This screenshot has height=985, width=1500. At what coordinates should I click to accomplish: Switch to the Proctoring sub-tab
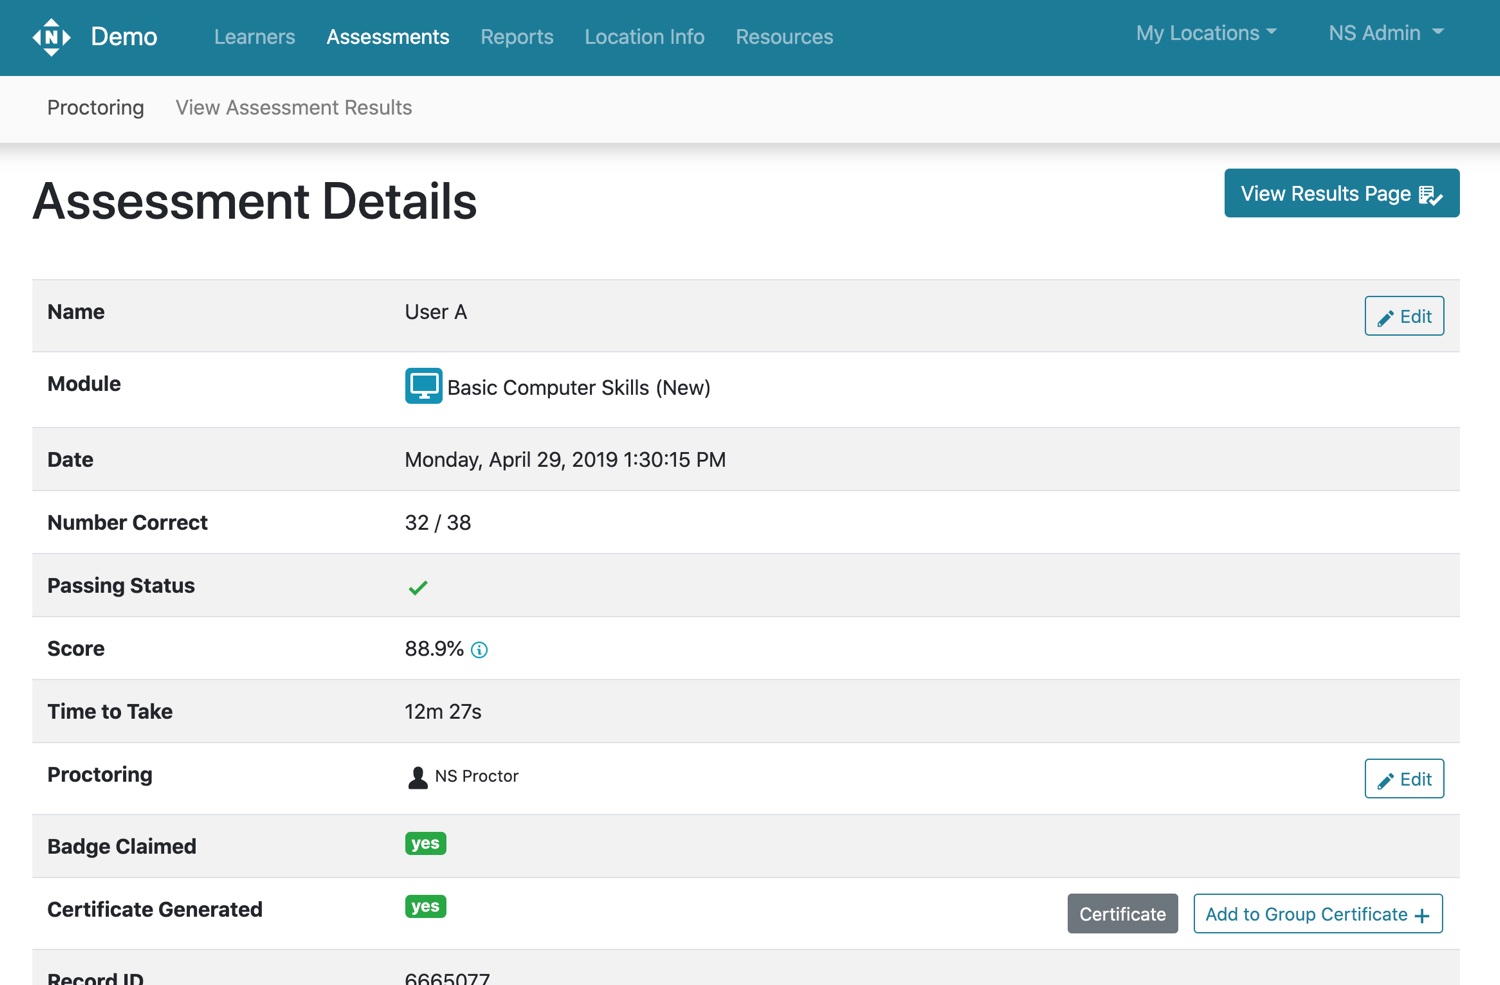[x=96, y=107]
